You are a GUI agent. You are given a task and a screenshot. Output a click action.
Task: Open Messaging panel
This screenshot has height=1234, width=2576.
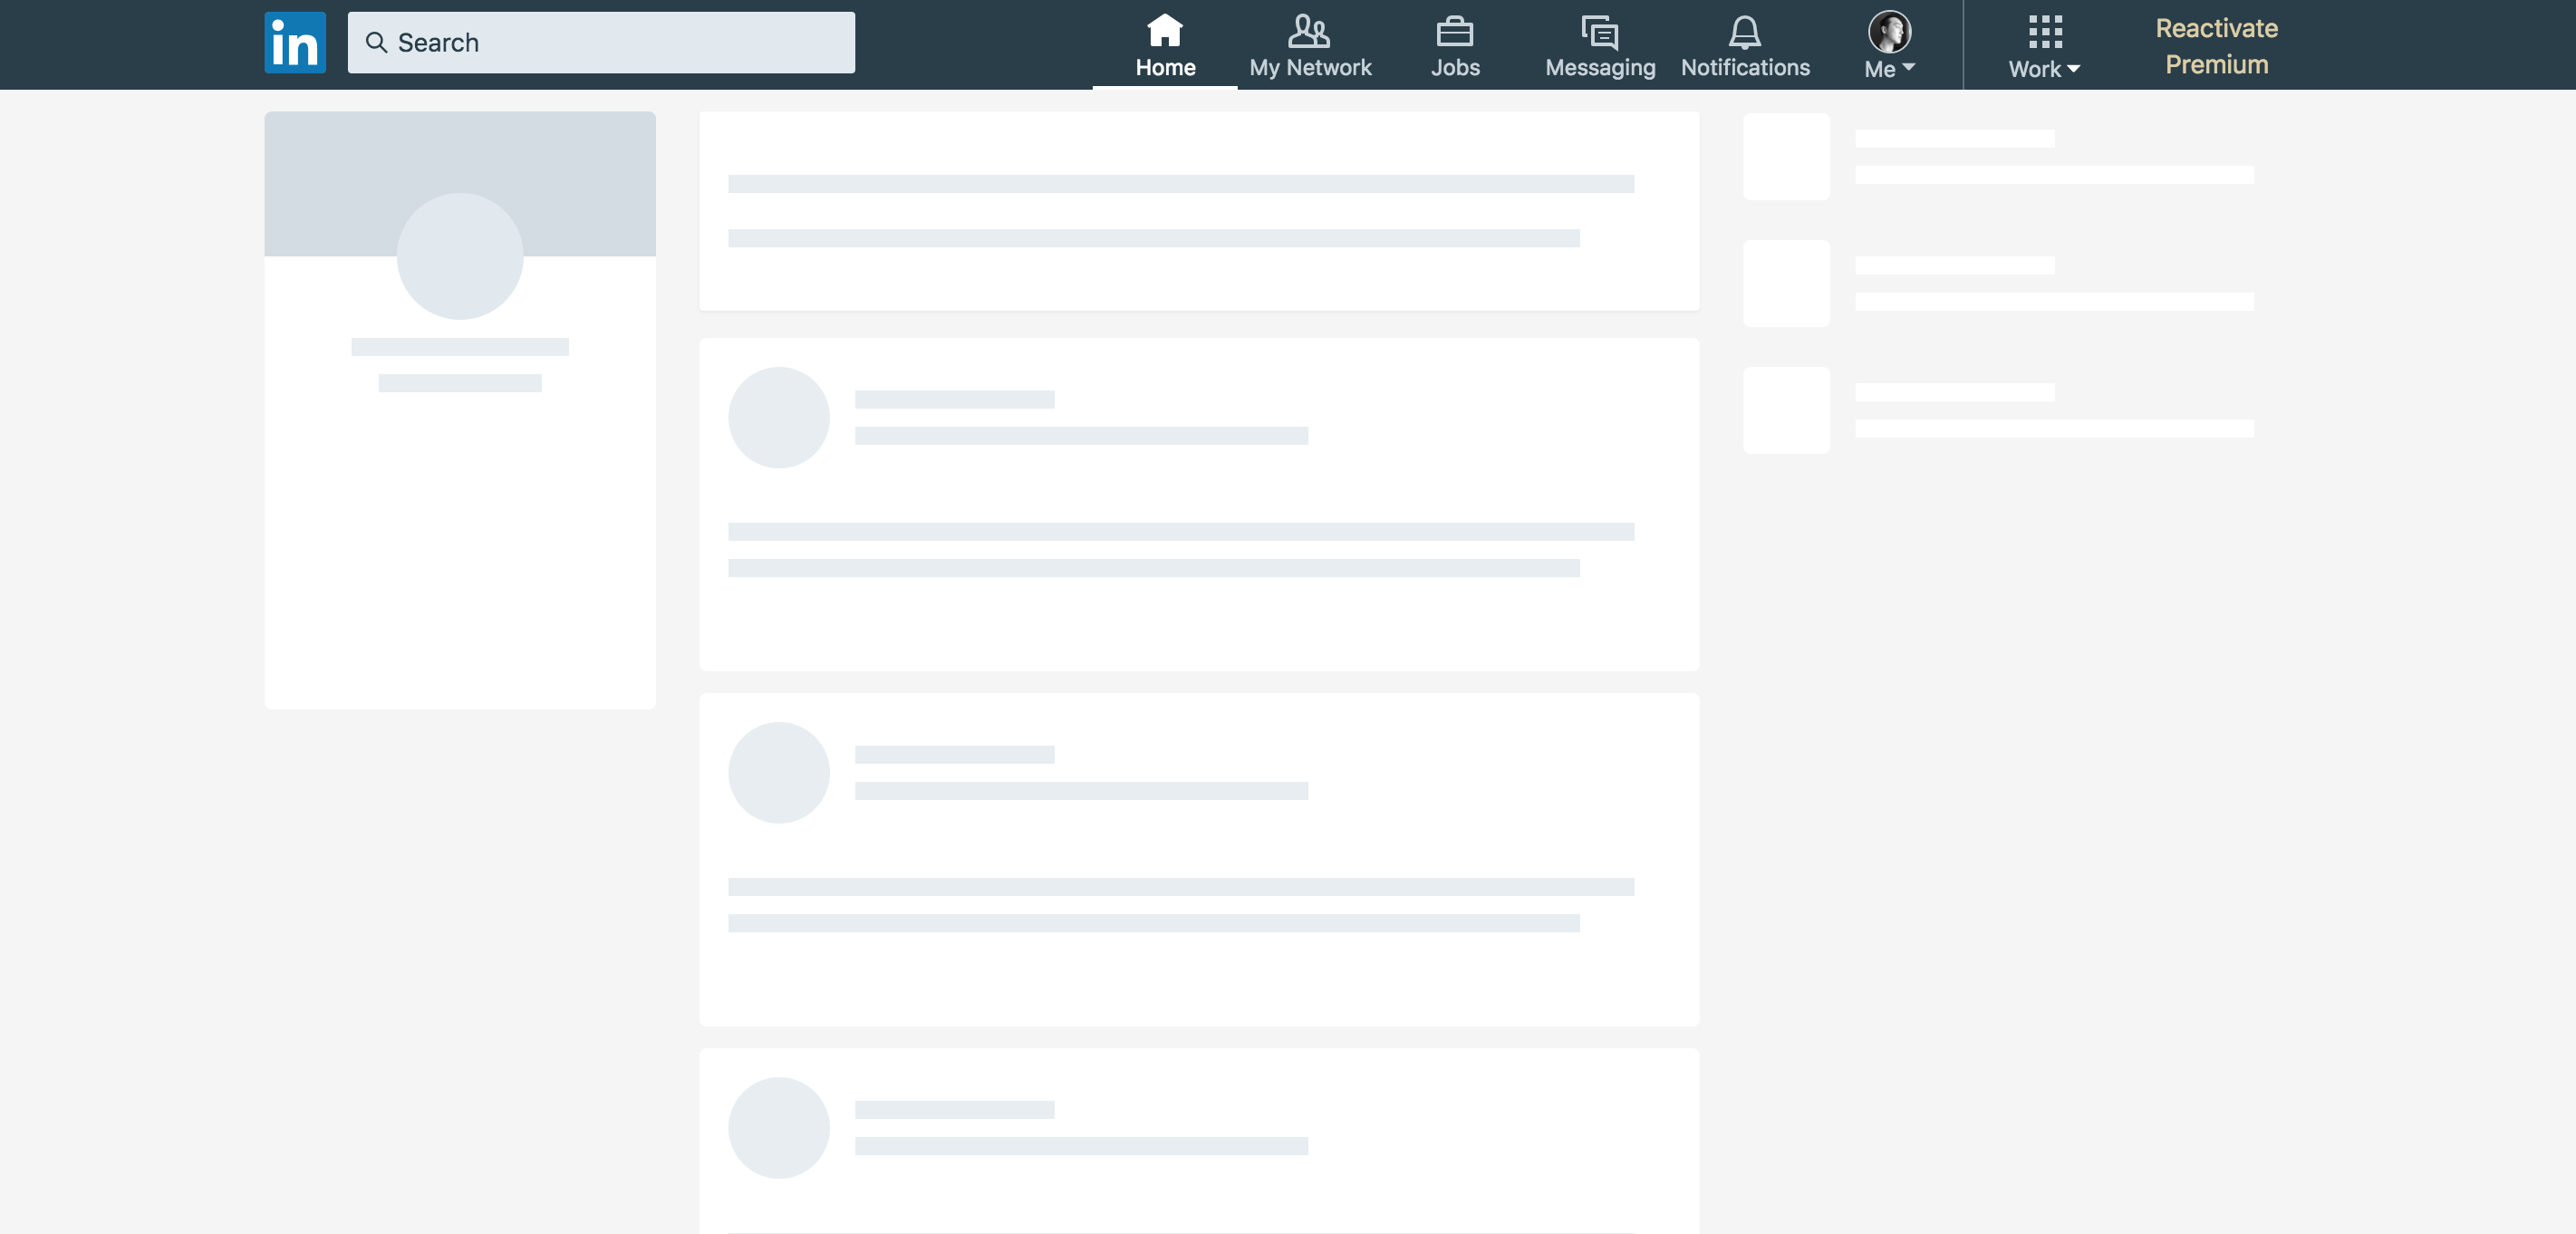tap(1597, 44)
